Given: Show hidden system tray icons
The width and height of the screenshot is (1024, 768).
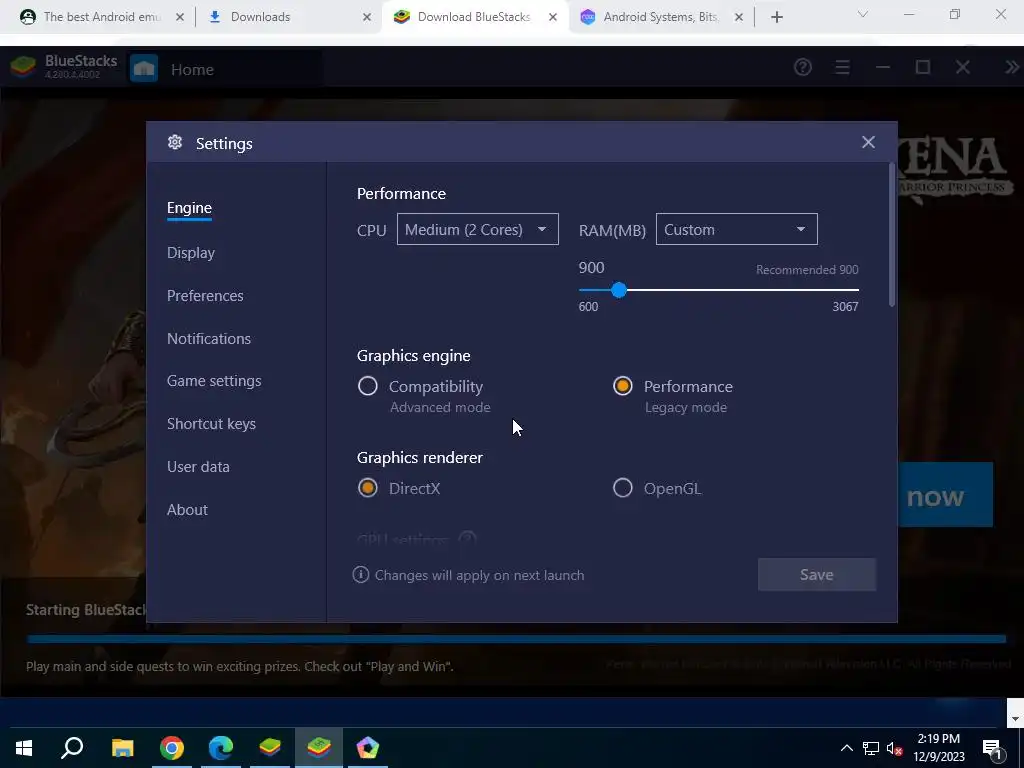Looking at the screenshot, I should coord(846,748).
